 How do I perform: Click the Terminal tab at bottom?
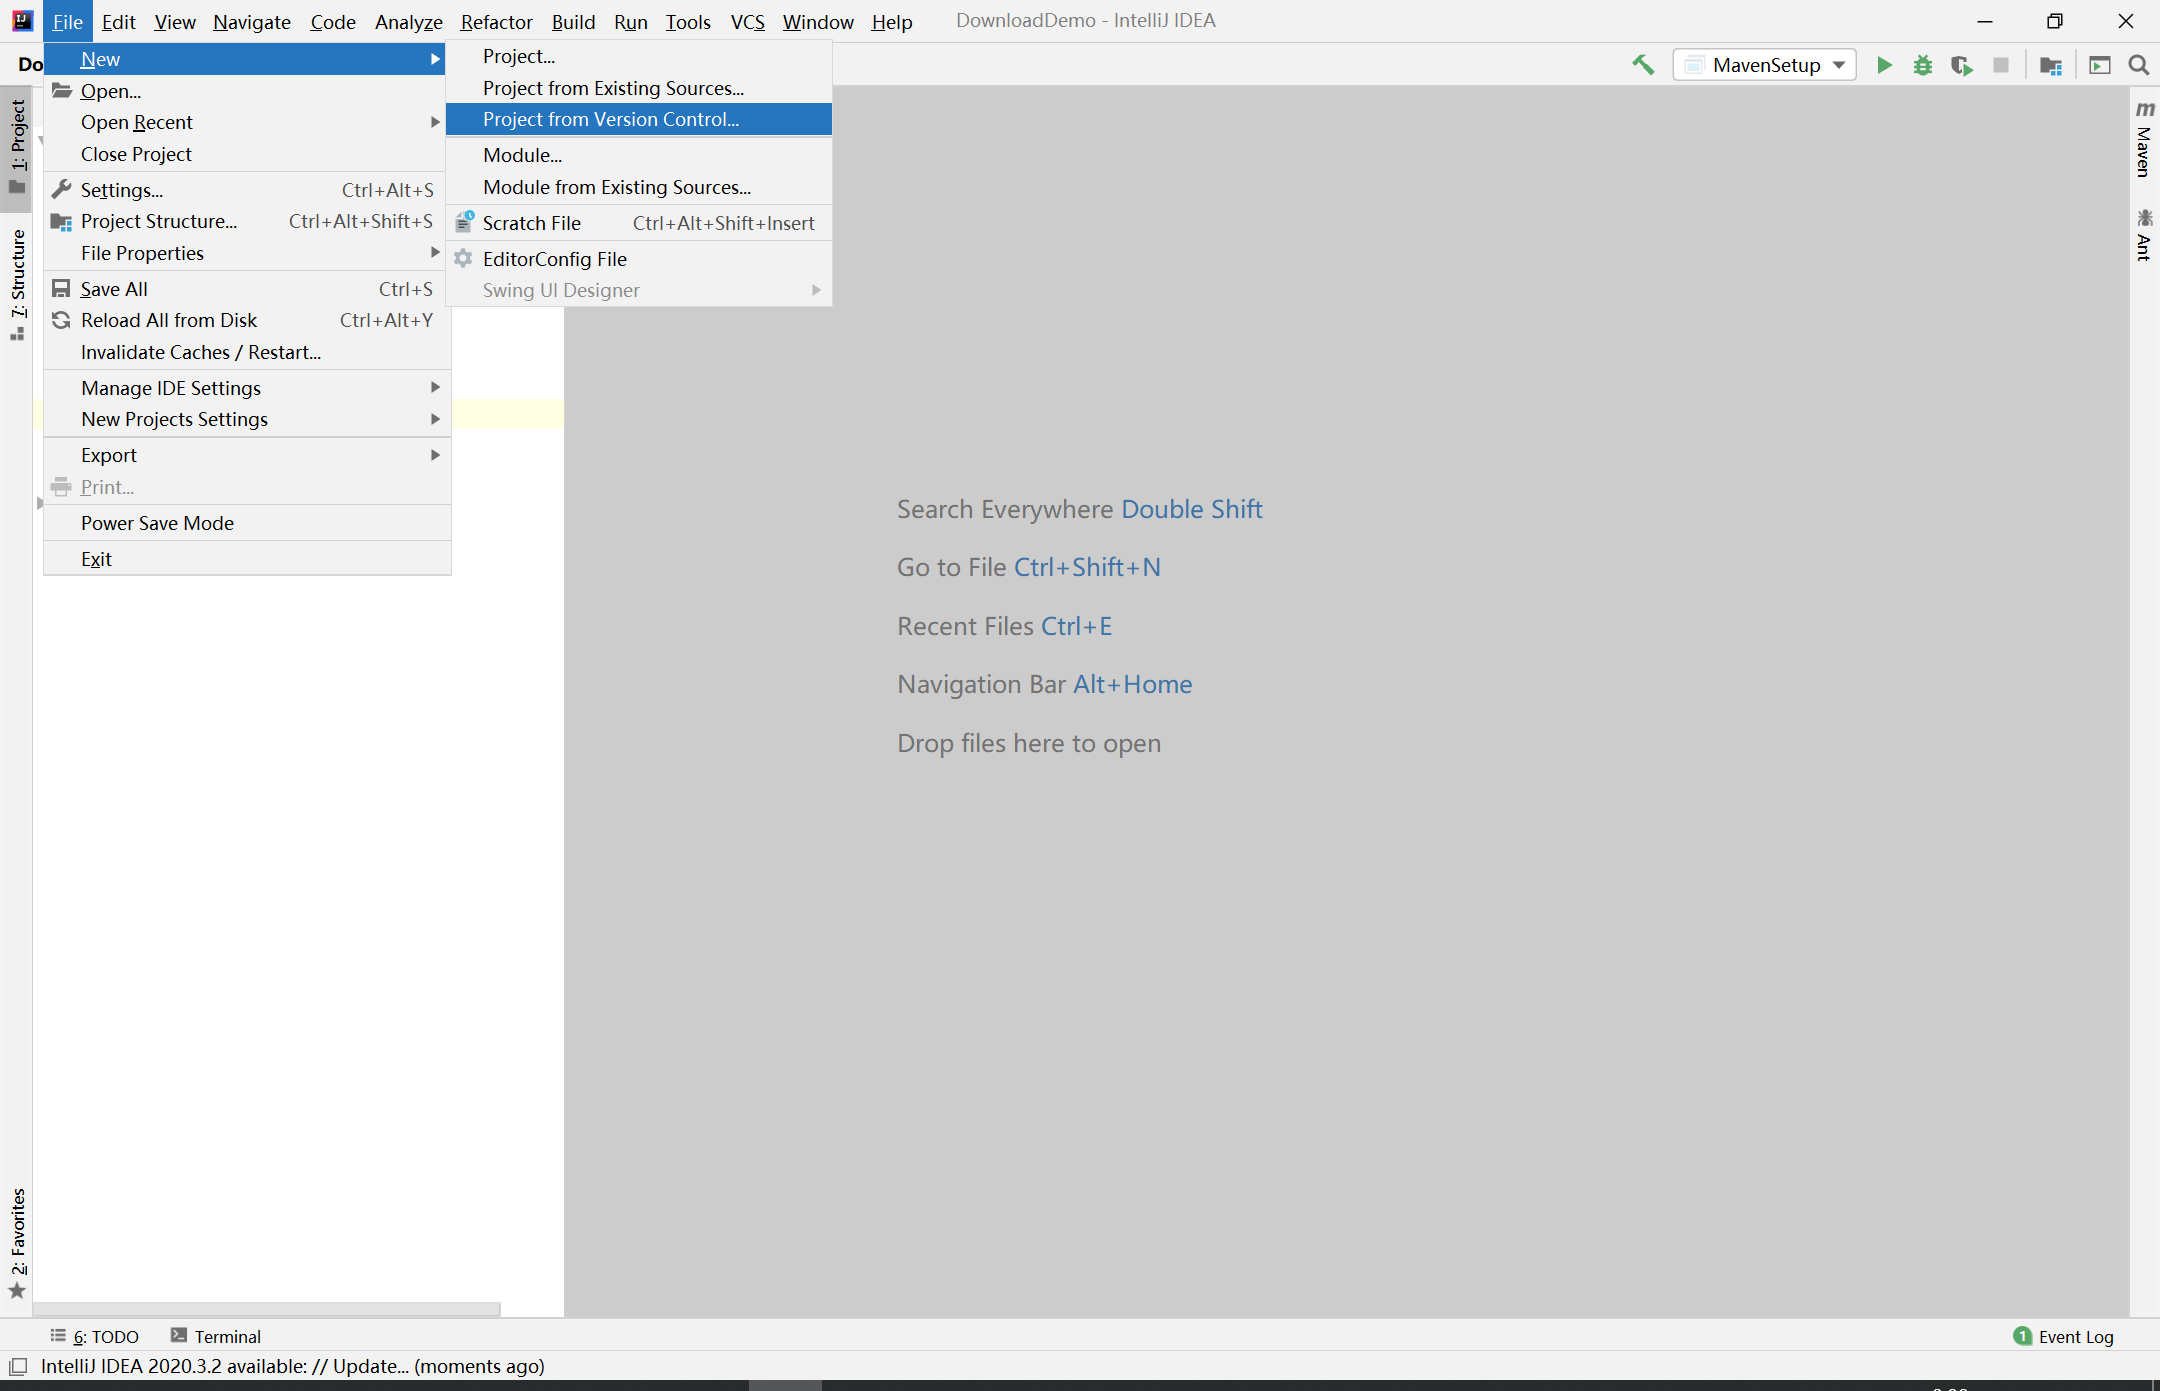click(x=222, y=1336)
